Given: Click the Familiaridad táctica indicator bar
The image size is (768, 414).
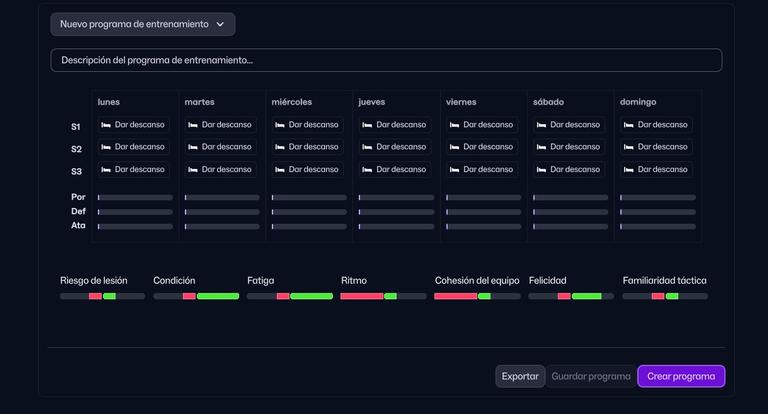Looking at the screenshot, I should click(665, 296).
